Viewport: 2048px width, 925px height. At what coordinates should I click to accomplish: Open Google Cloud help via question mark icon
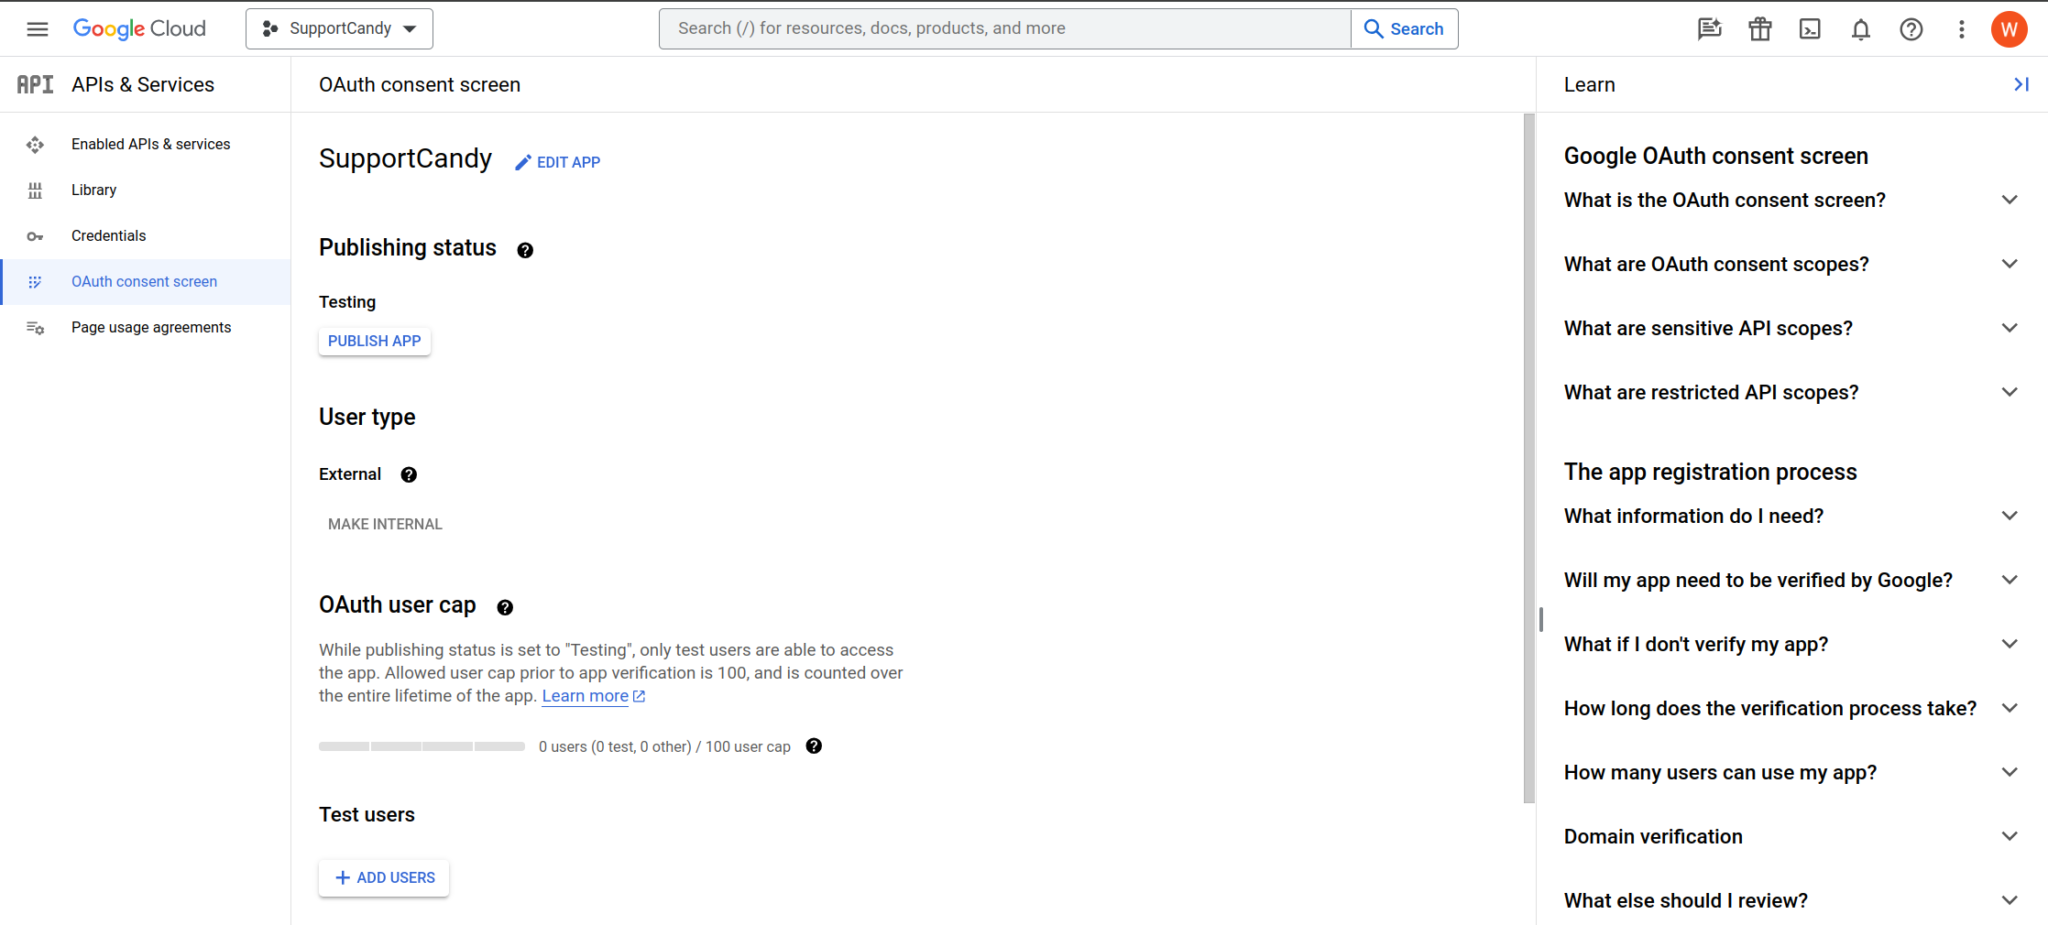click(1912, 29)
